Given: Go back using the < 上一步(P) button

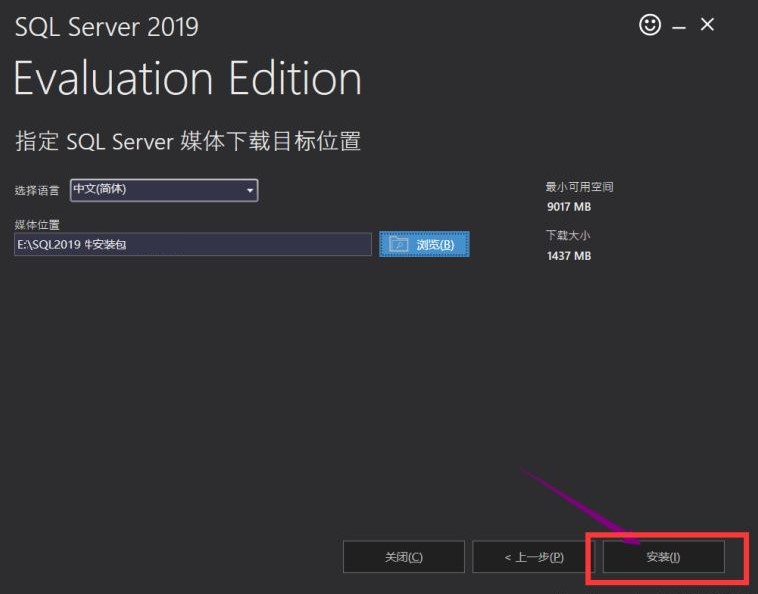Looking at the screenshot, I should (x=533, y=557).
